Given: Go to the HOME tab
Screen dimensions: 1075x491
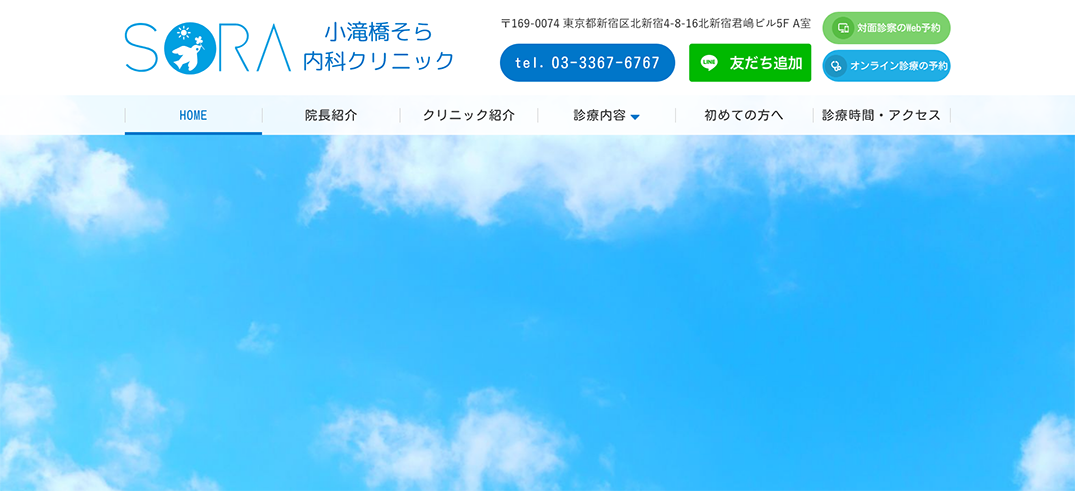Looking at the screenshot, I should [x=193, y=115].
